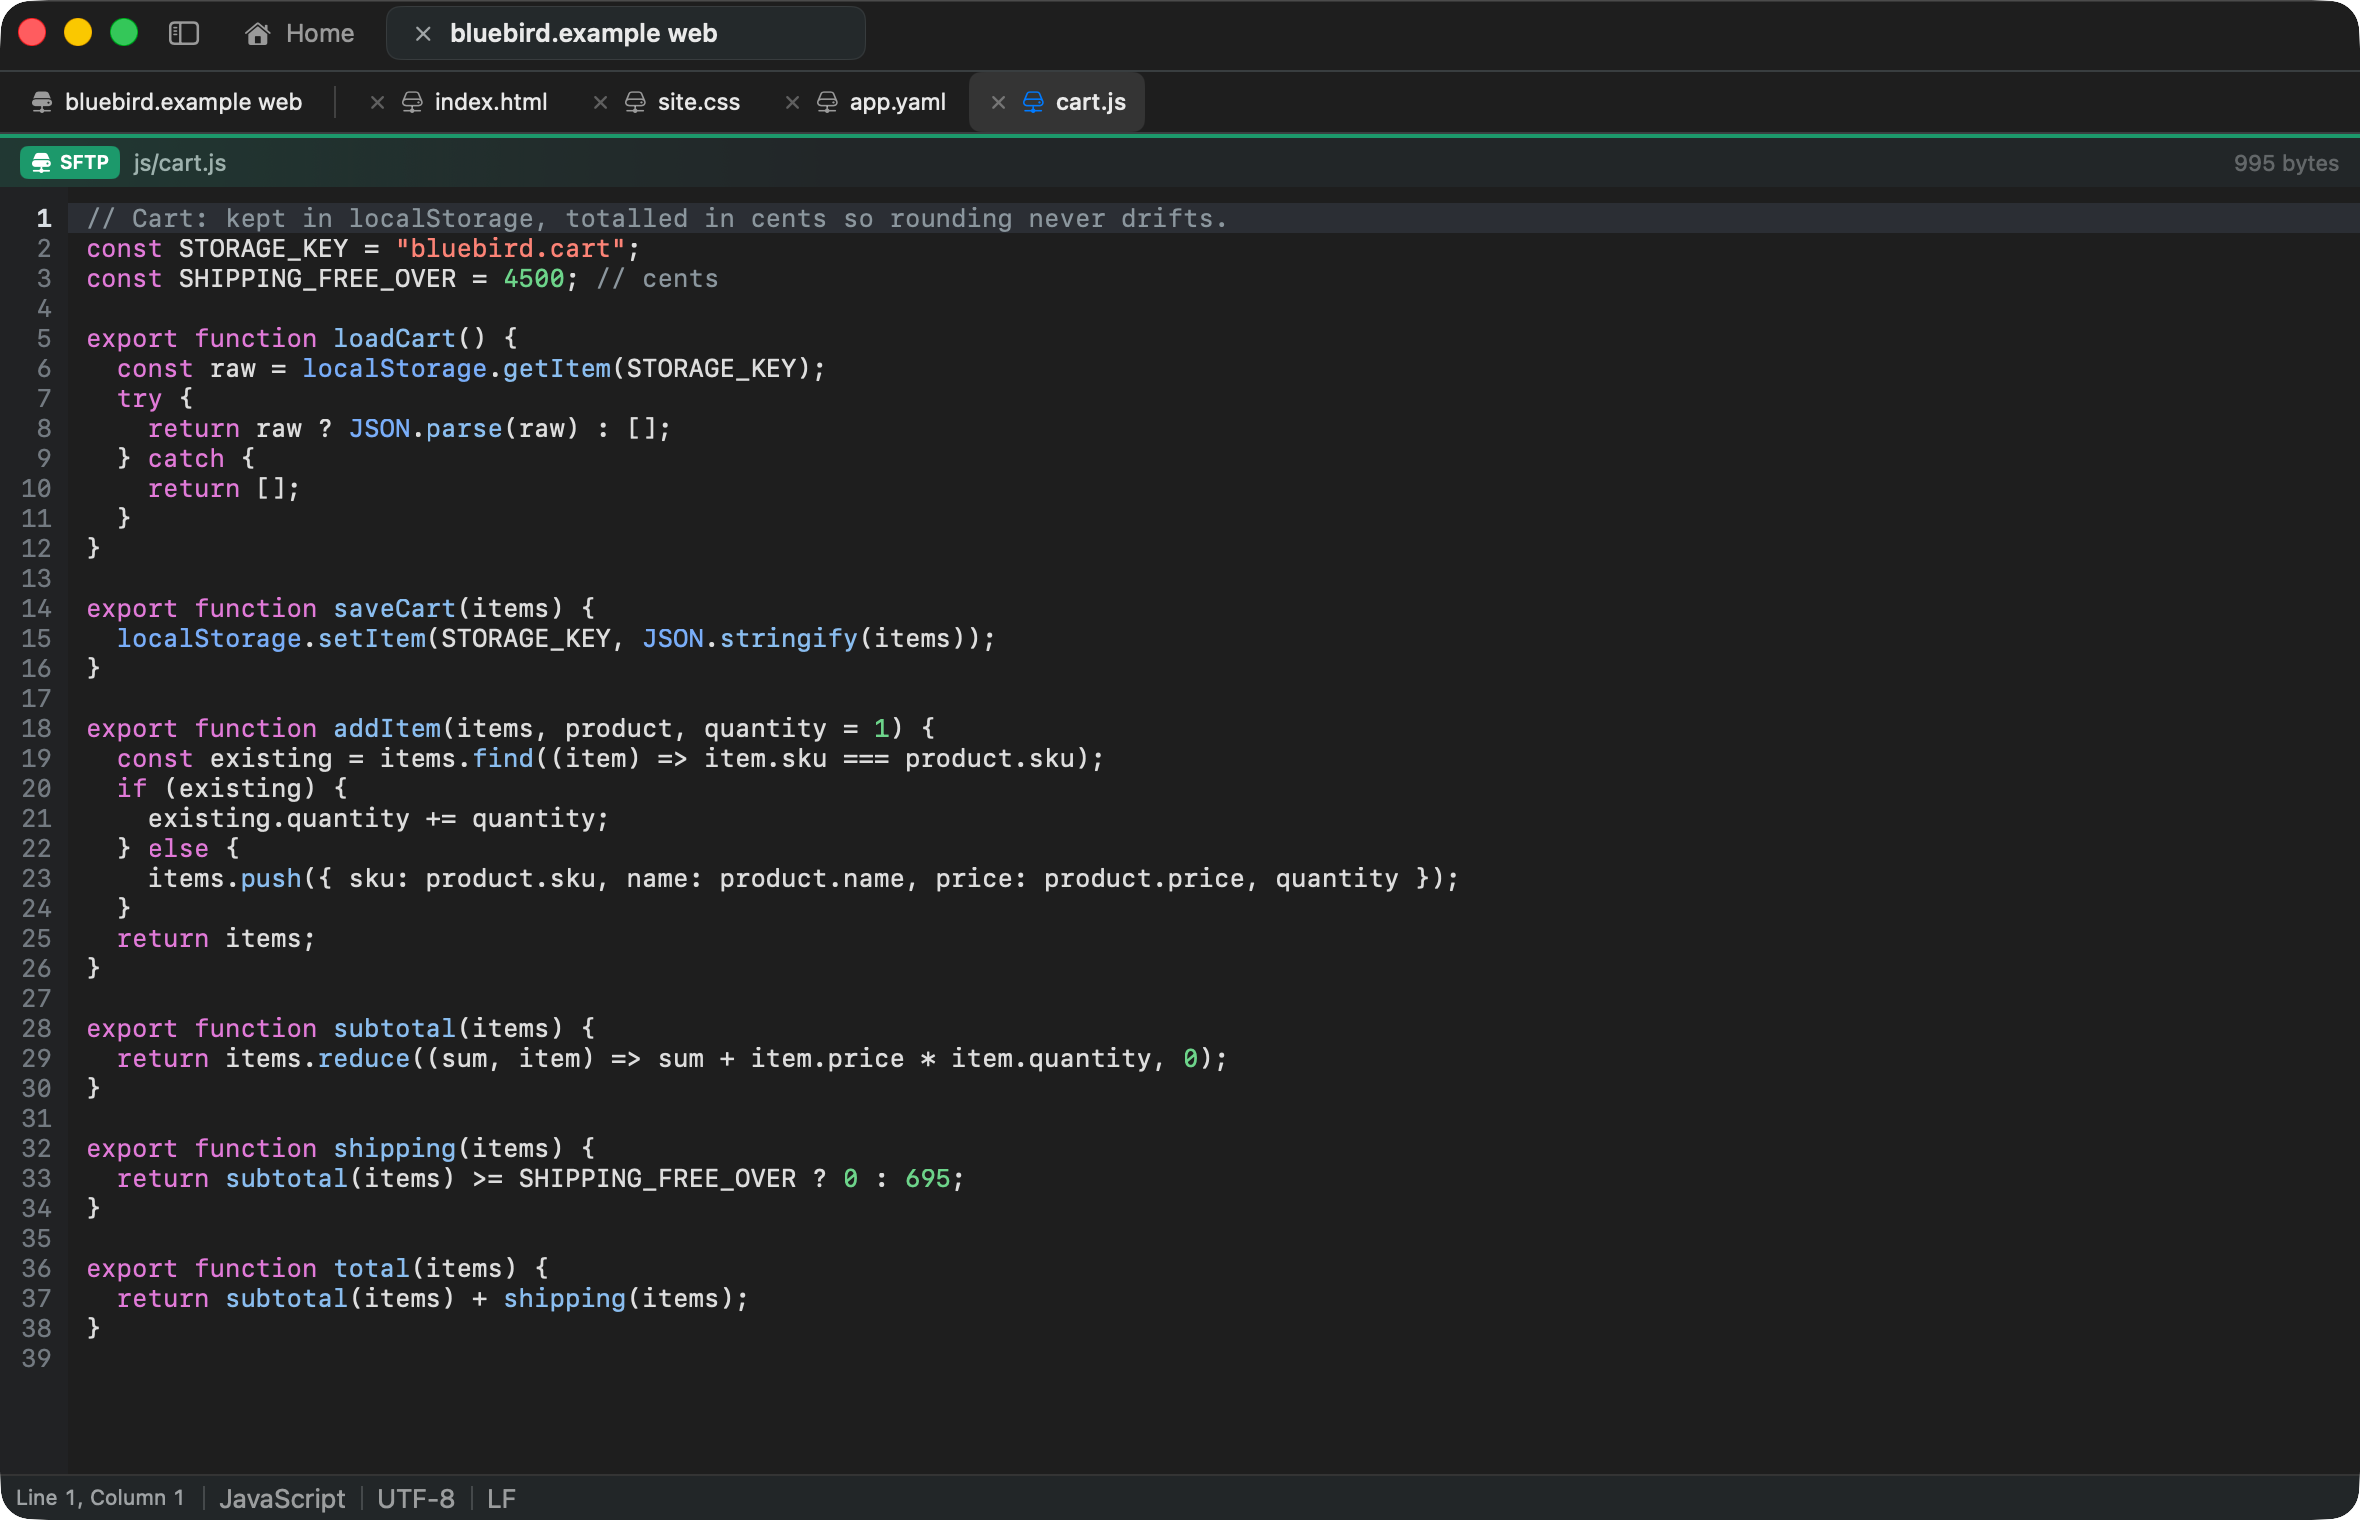
Task: Click the file icon beside app.yaml
Action: (x=827, y=102)
